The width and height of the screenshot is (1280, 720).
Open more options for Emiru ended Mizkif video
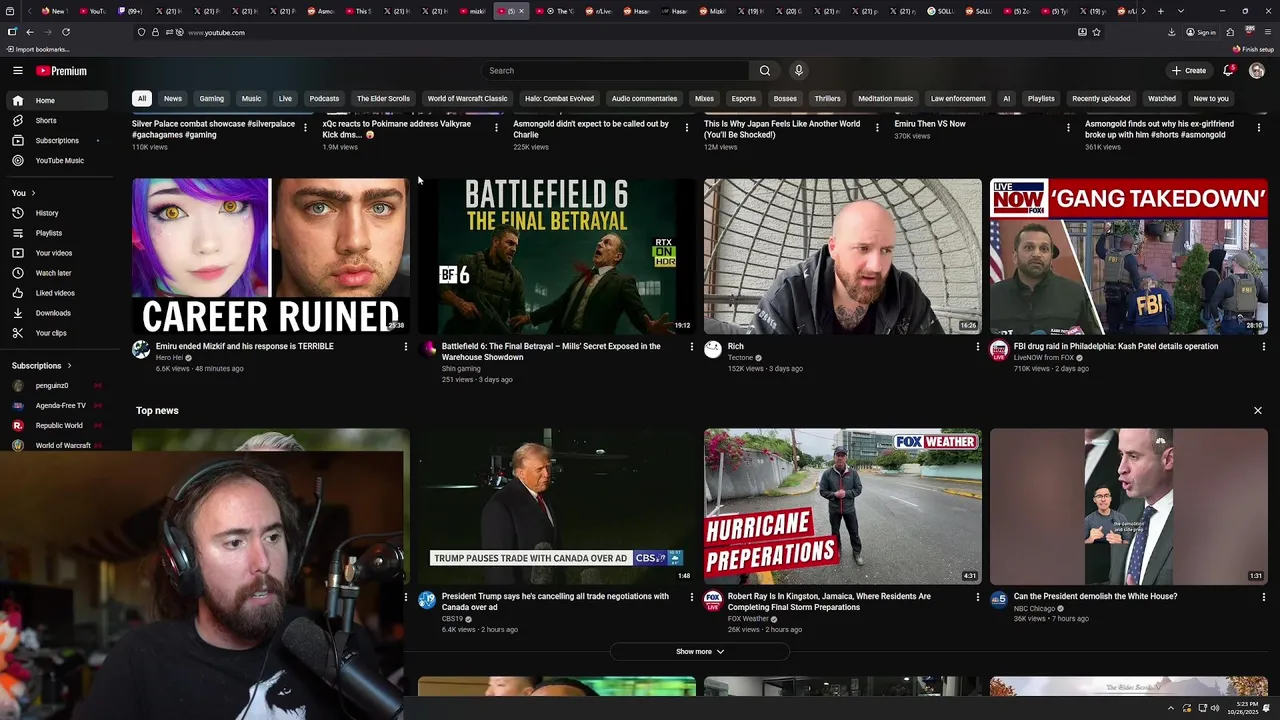pyautogui.click(x=405, y=347)
